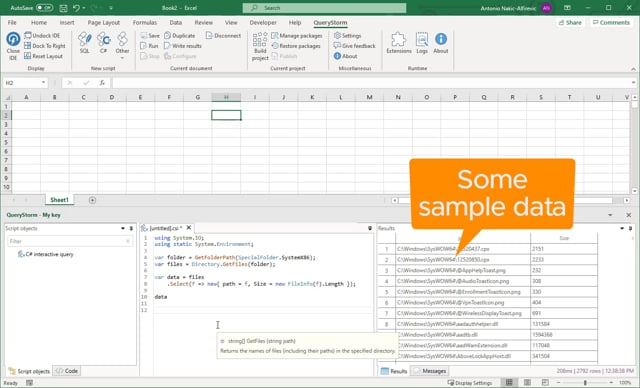
Task: Open the Extensions manager
Action: 399,43
